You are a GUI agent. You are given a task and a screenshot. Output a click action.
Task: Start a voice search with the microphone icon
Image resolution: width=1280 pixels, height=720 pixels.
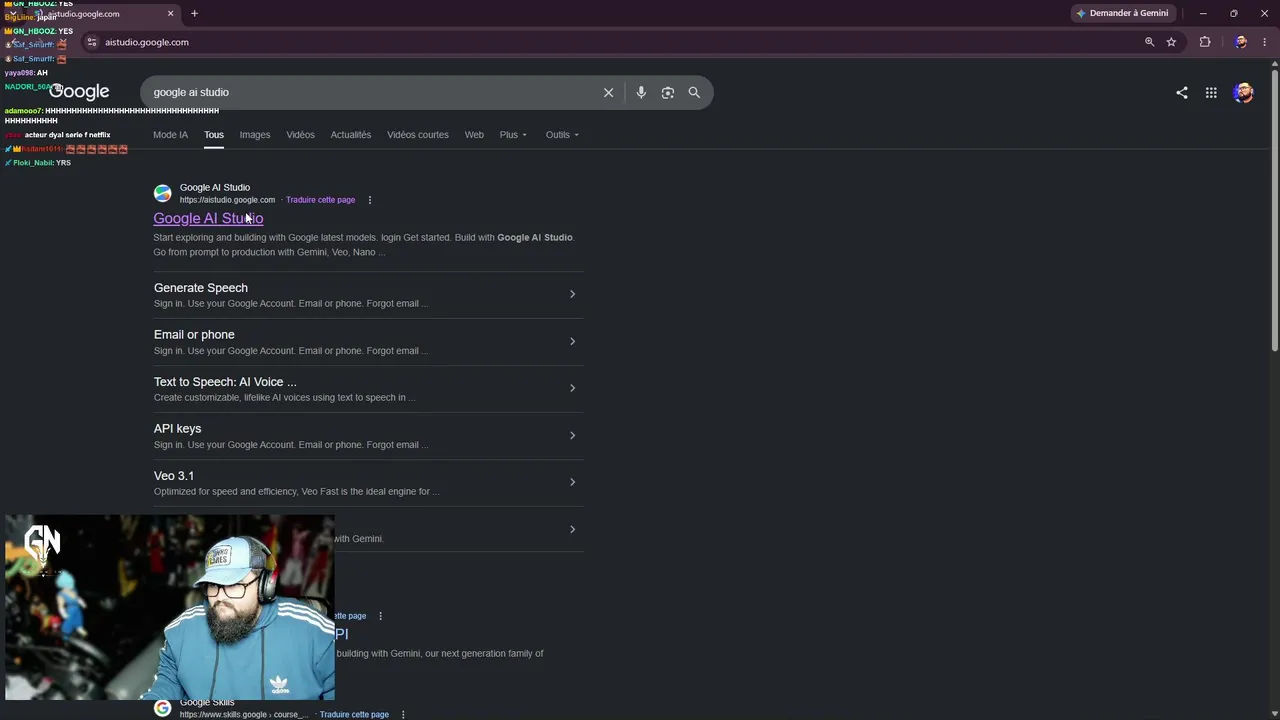click(x=641, y=92)
